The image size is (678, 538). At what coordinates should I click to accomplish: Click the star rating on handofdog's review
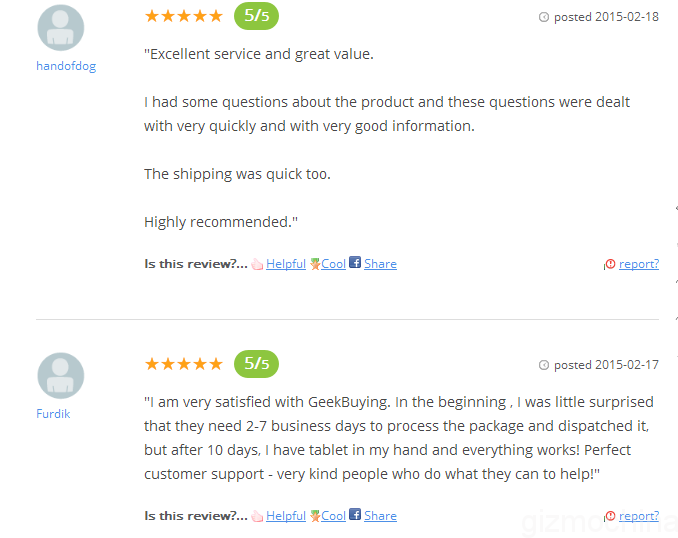[183, 16]
